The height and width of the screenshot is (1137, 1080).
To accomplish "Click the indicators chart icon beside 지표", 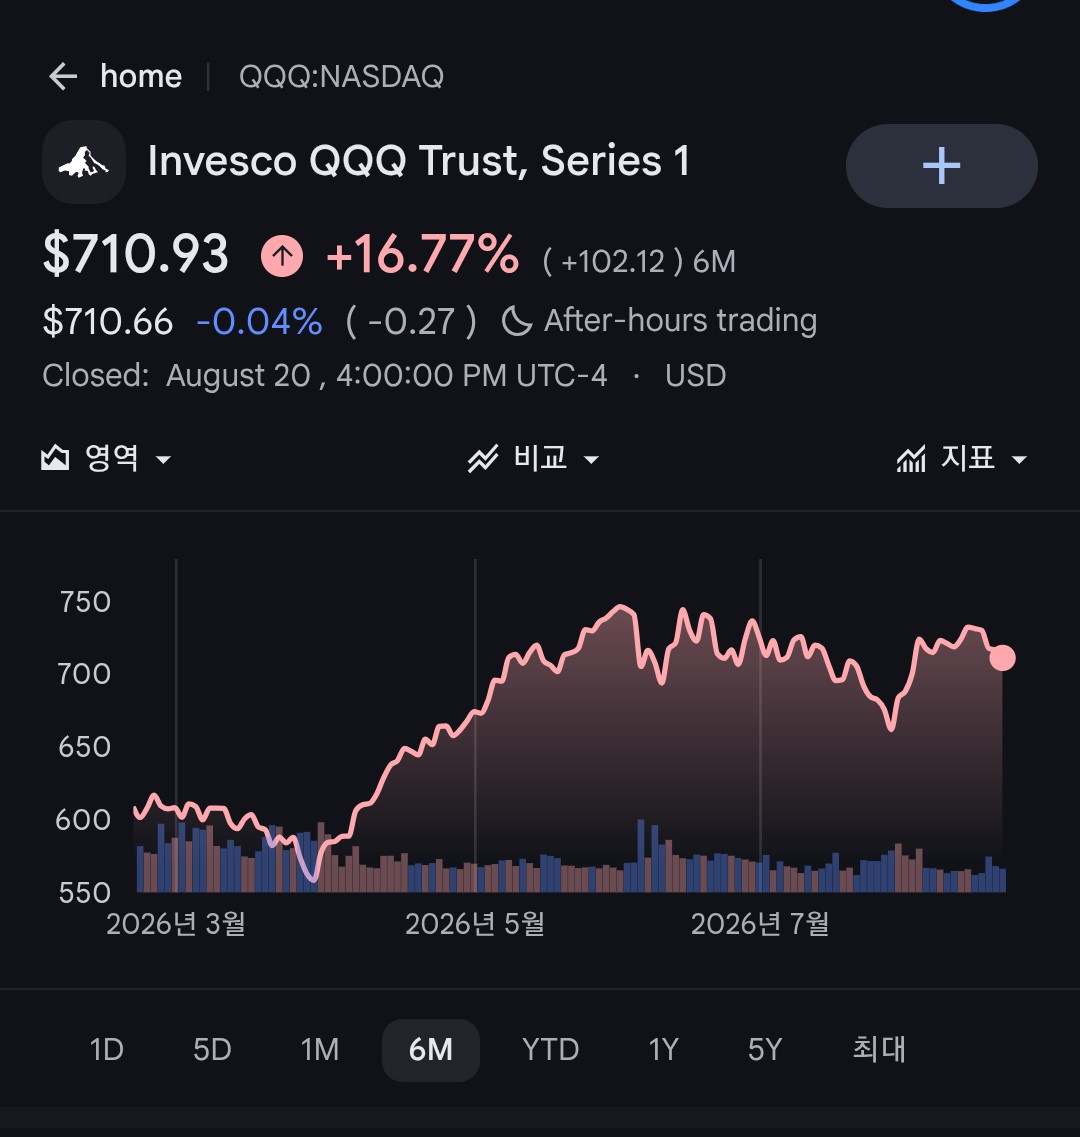I will click(x=911, y=459).
